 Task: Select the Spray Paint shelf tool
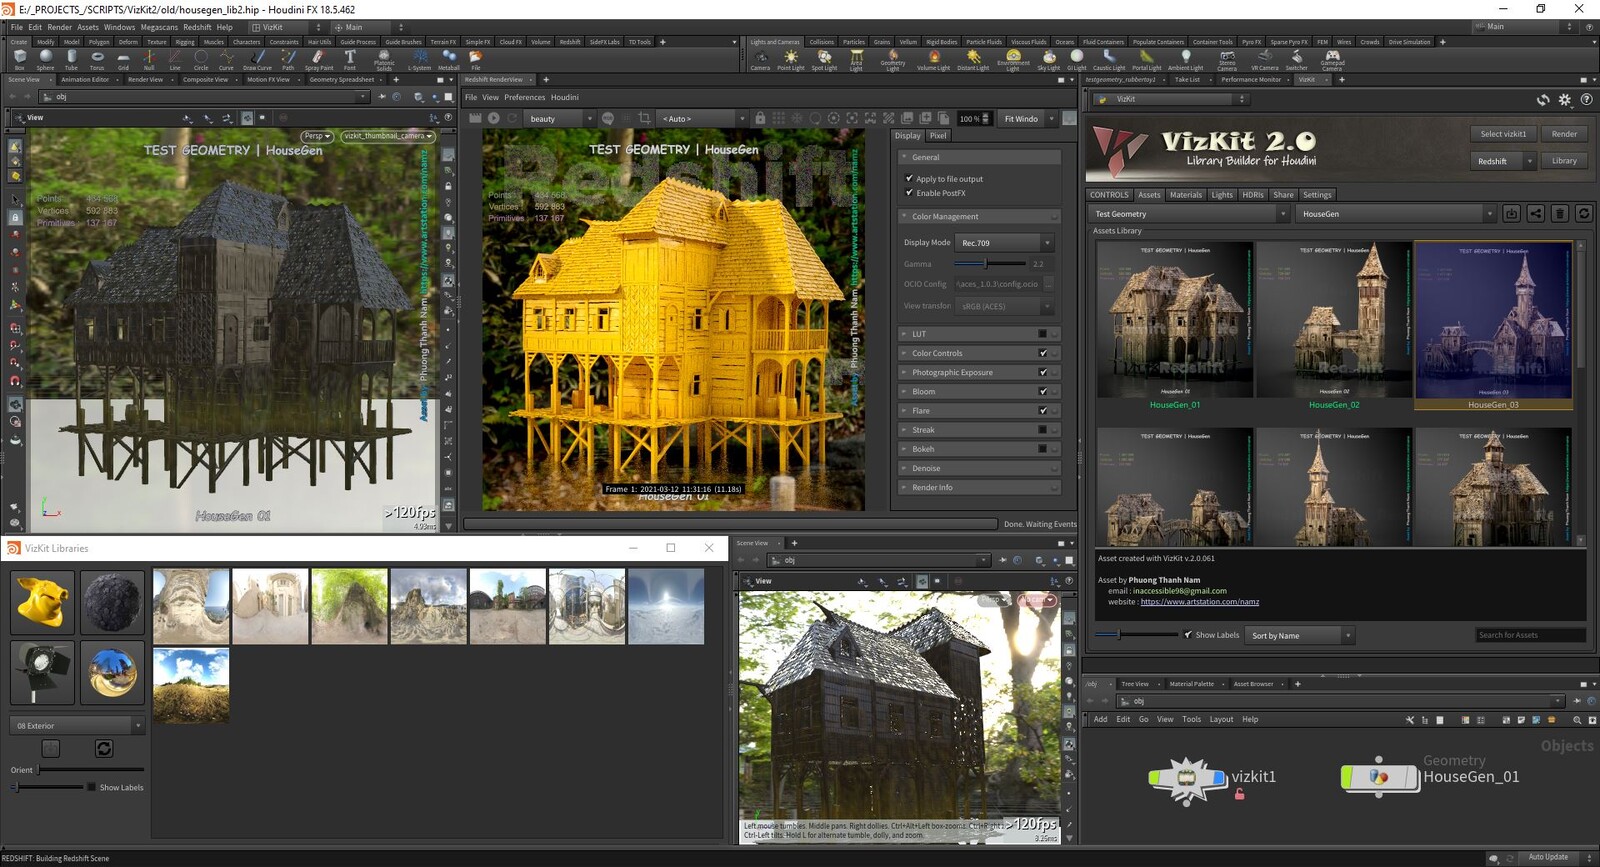[x=319, y=60]
